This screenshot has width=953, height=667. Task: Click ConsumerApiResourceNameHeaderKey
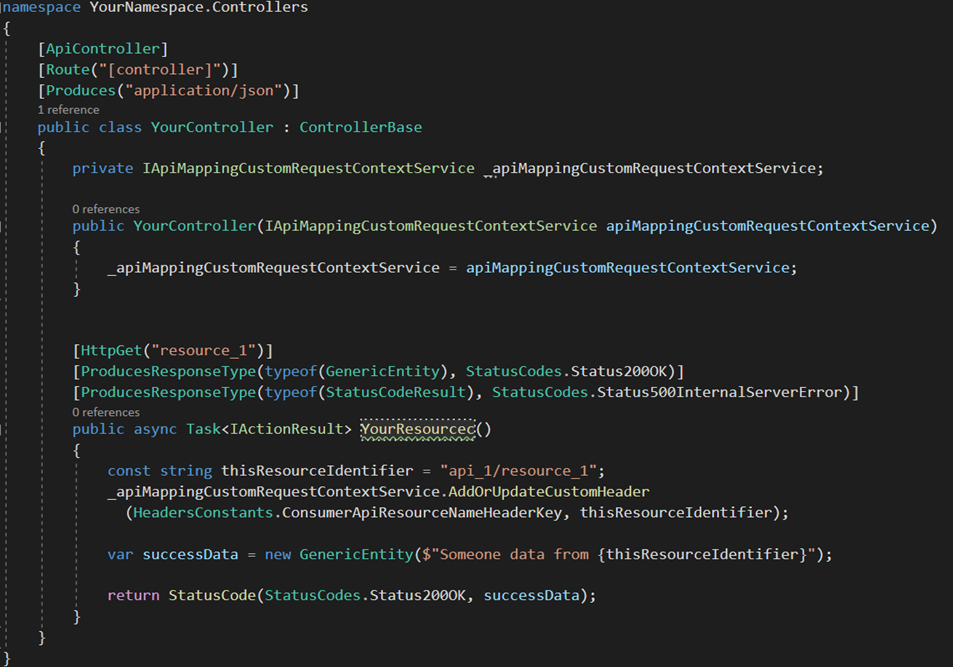coord(422,513)
